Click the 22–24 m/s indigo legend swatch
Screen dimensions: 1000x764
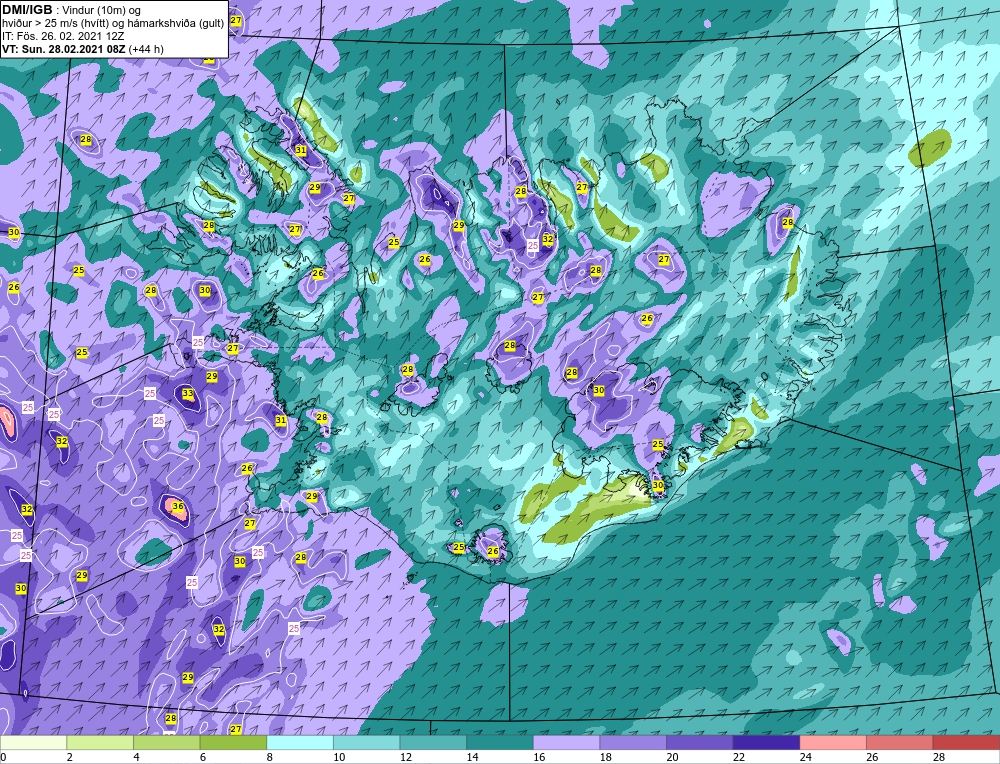pyautogui.click(x=767, y=743)
